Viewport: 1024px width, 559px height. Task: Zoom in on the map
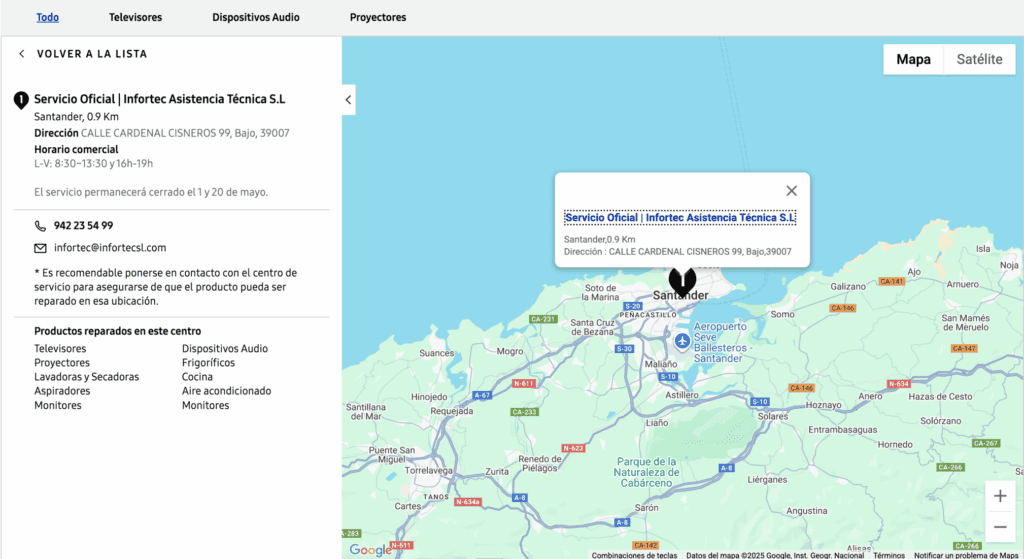click(1000, 496)
